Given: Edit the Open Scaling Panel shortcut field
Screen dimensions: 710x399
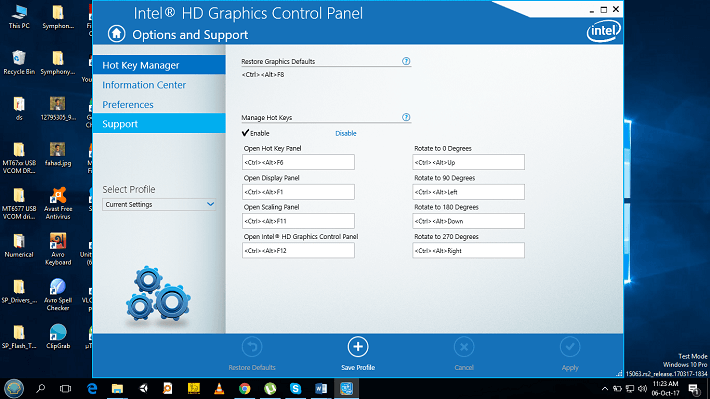Looking at the screenshot, I should point(298,221).
